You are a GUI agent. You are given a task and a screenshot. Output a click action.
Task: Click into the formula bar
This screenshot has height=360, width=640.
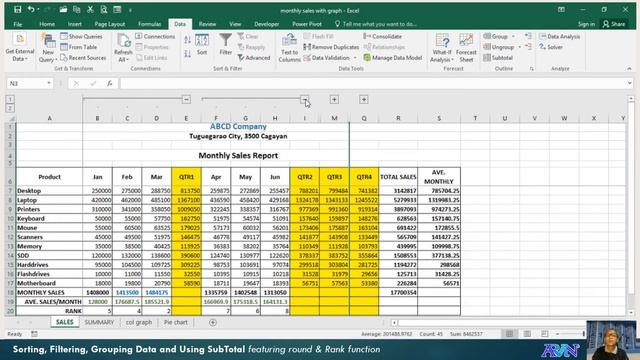point(373,83)
